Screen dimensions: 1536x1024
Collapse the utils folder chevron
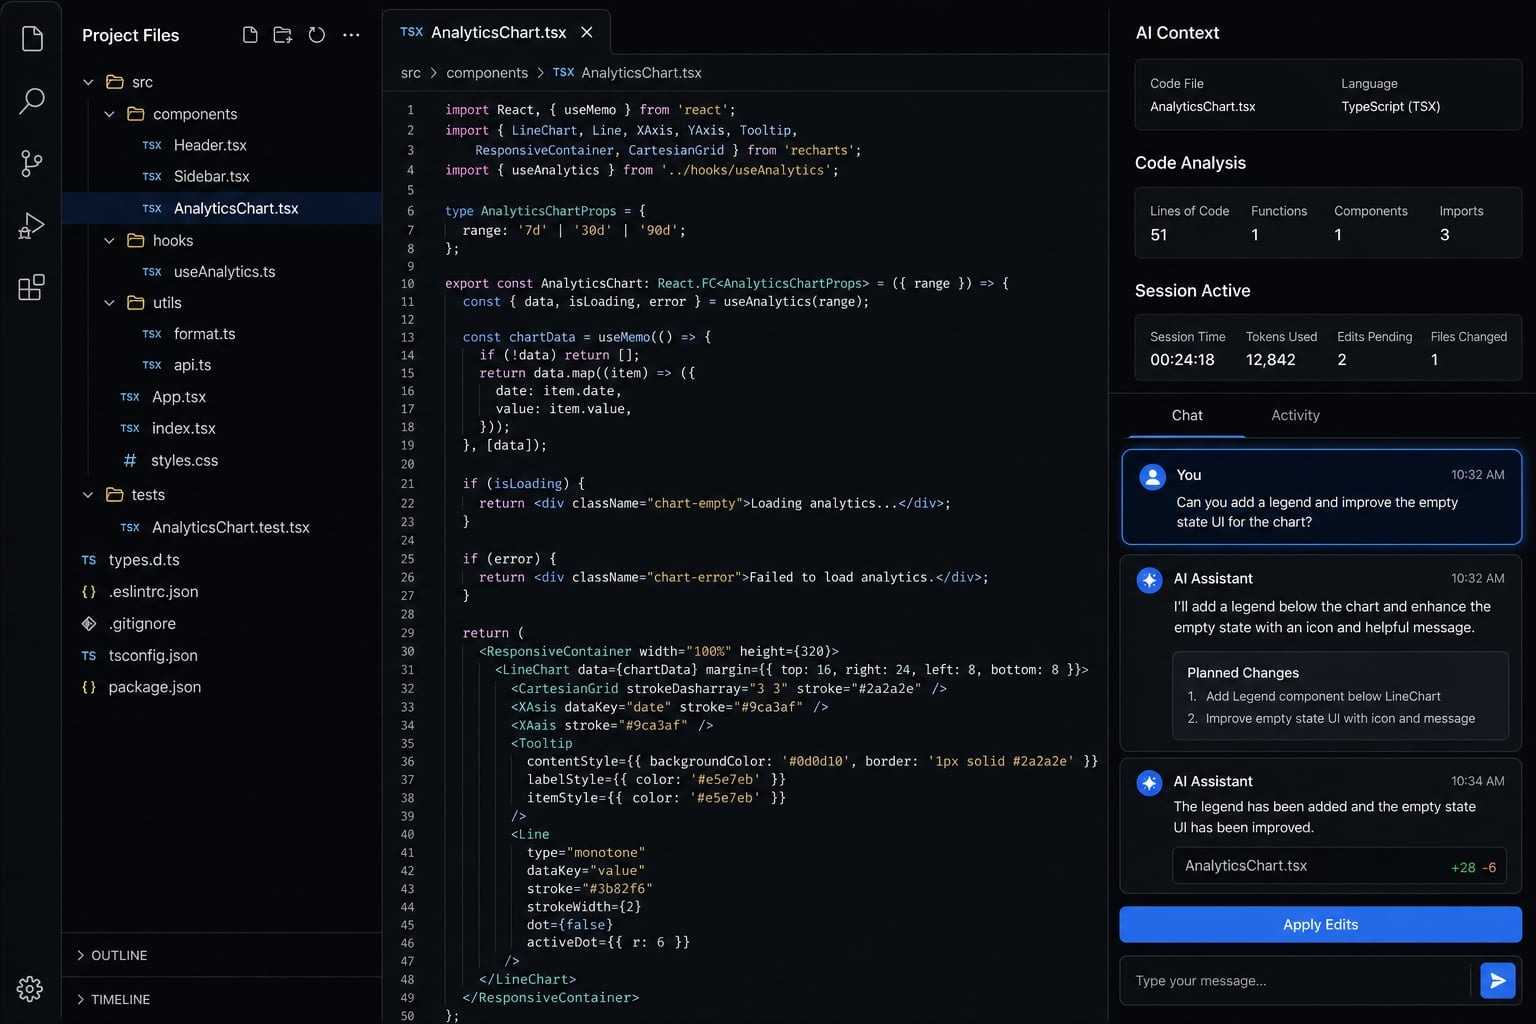coord(109,303)
